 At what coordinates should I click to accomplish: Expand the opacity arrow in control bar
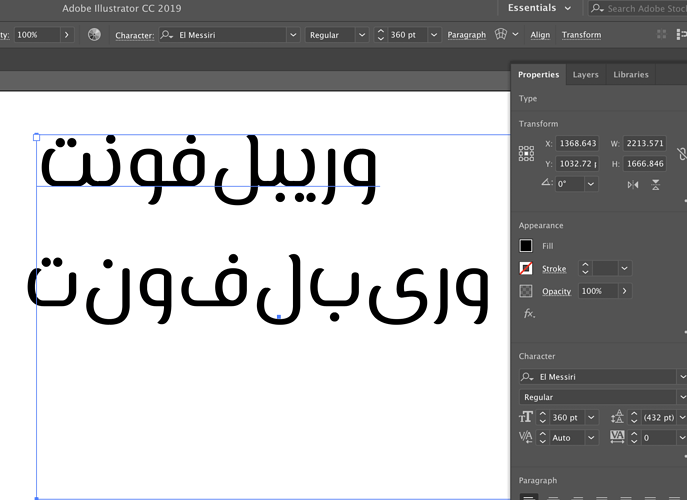coord(67,35)
